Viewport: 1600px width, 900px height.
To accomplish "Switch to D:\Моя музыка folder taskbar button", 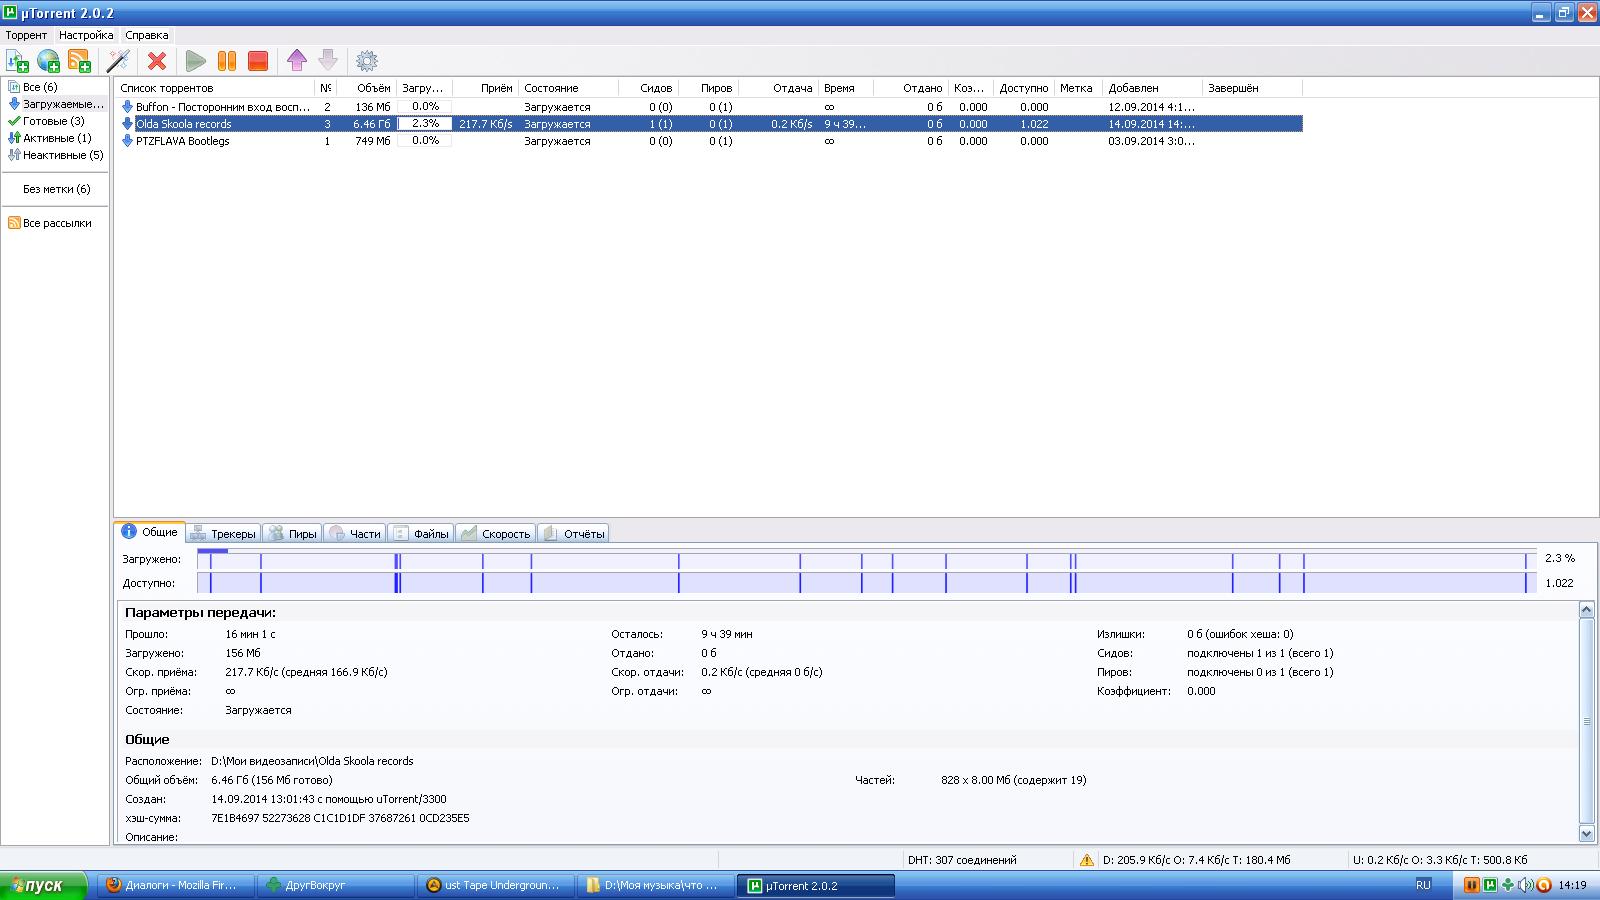I will (x=656, y=885).
